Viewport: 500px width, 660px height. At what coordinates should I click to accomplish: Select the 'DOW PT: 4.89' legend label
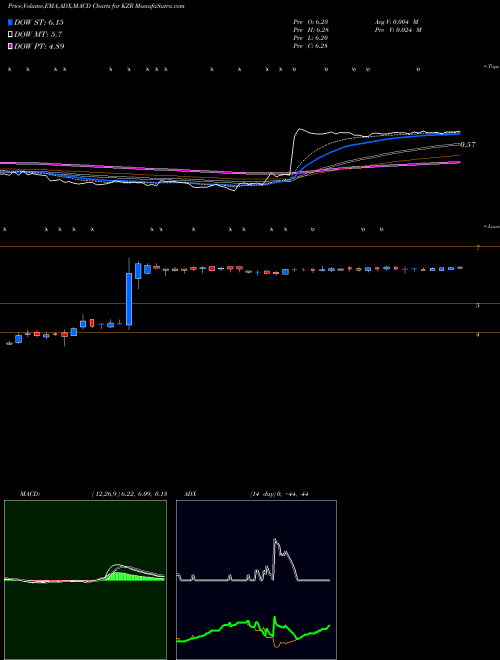[x=39, y=46]
